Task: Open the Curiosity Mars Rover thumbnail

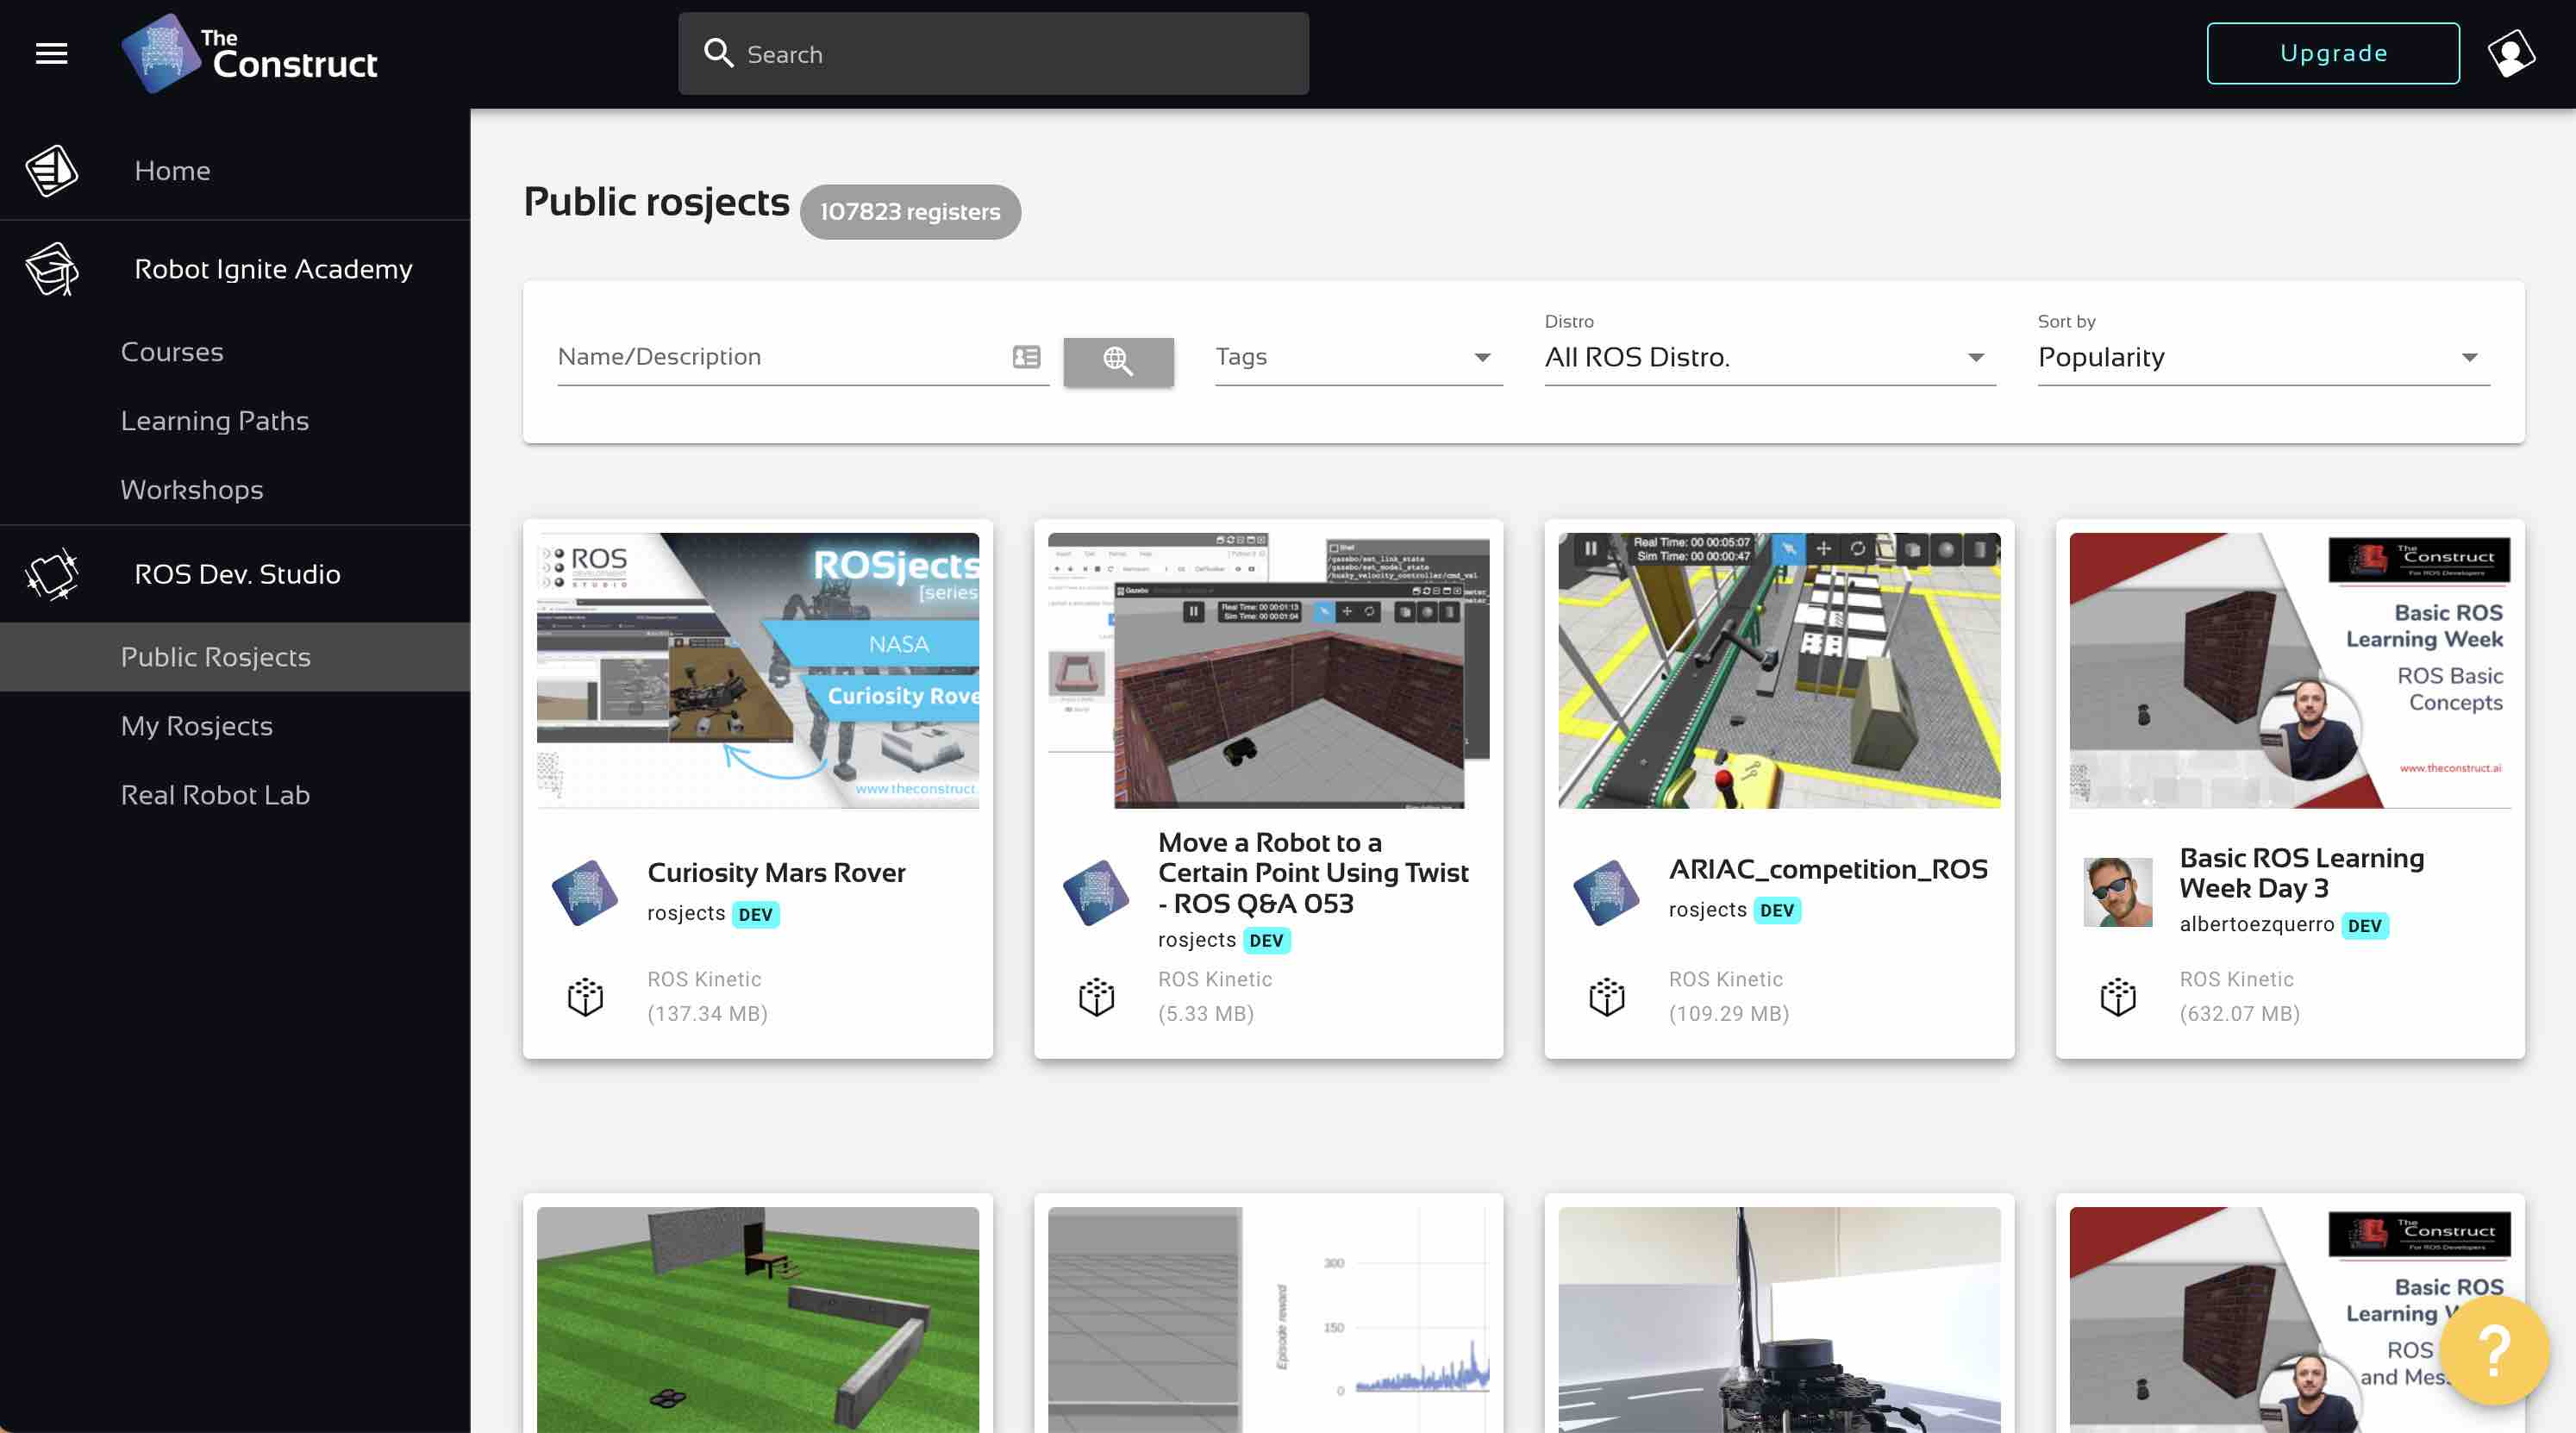Action: 758,670
